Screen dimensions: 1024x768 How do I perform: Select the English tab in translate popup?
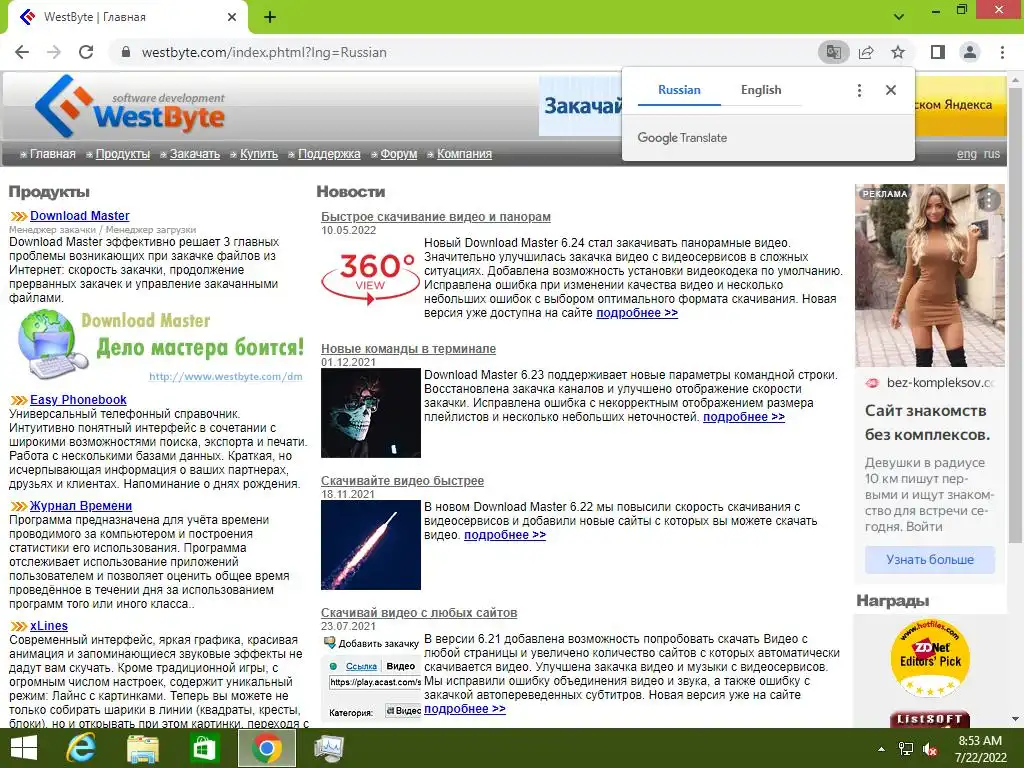coord(761,90)
